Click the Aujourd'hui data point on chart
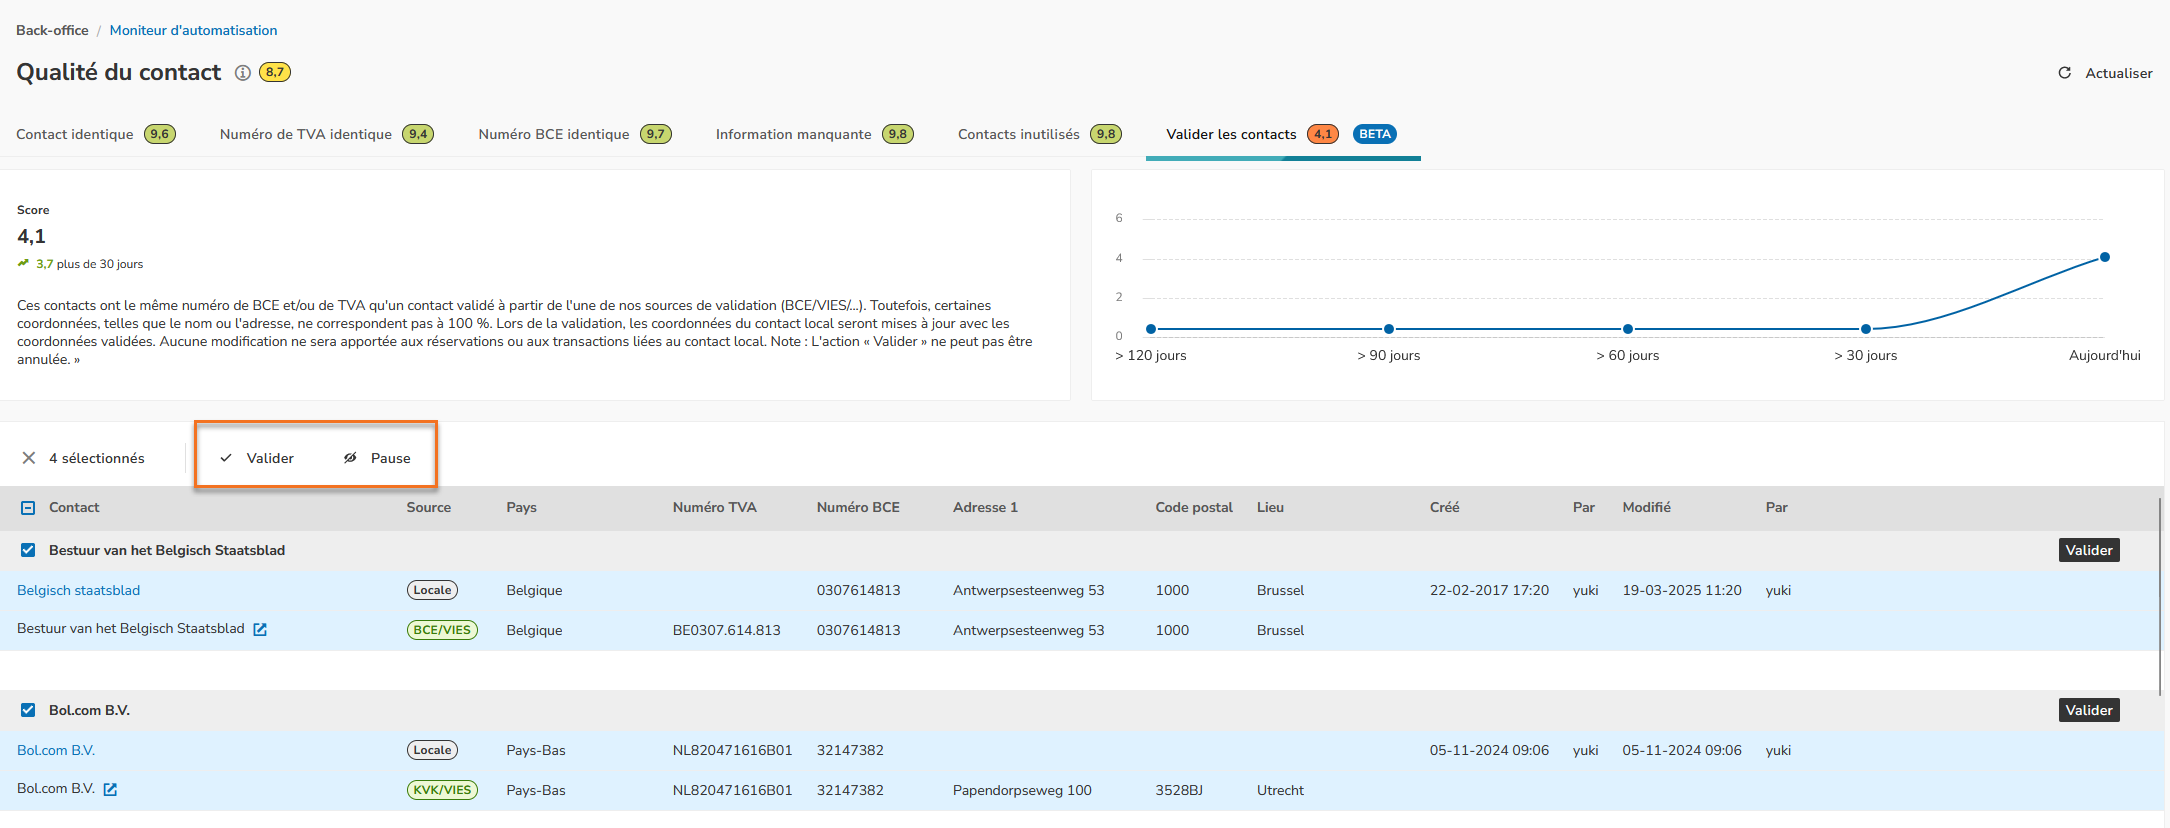2170x828 pixels. click(x=2105, y=257)
